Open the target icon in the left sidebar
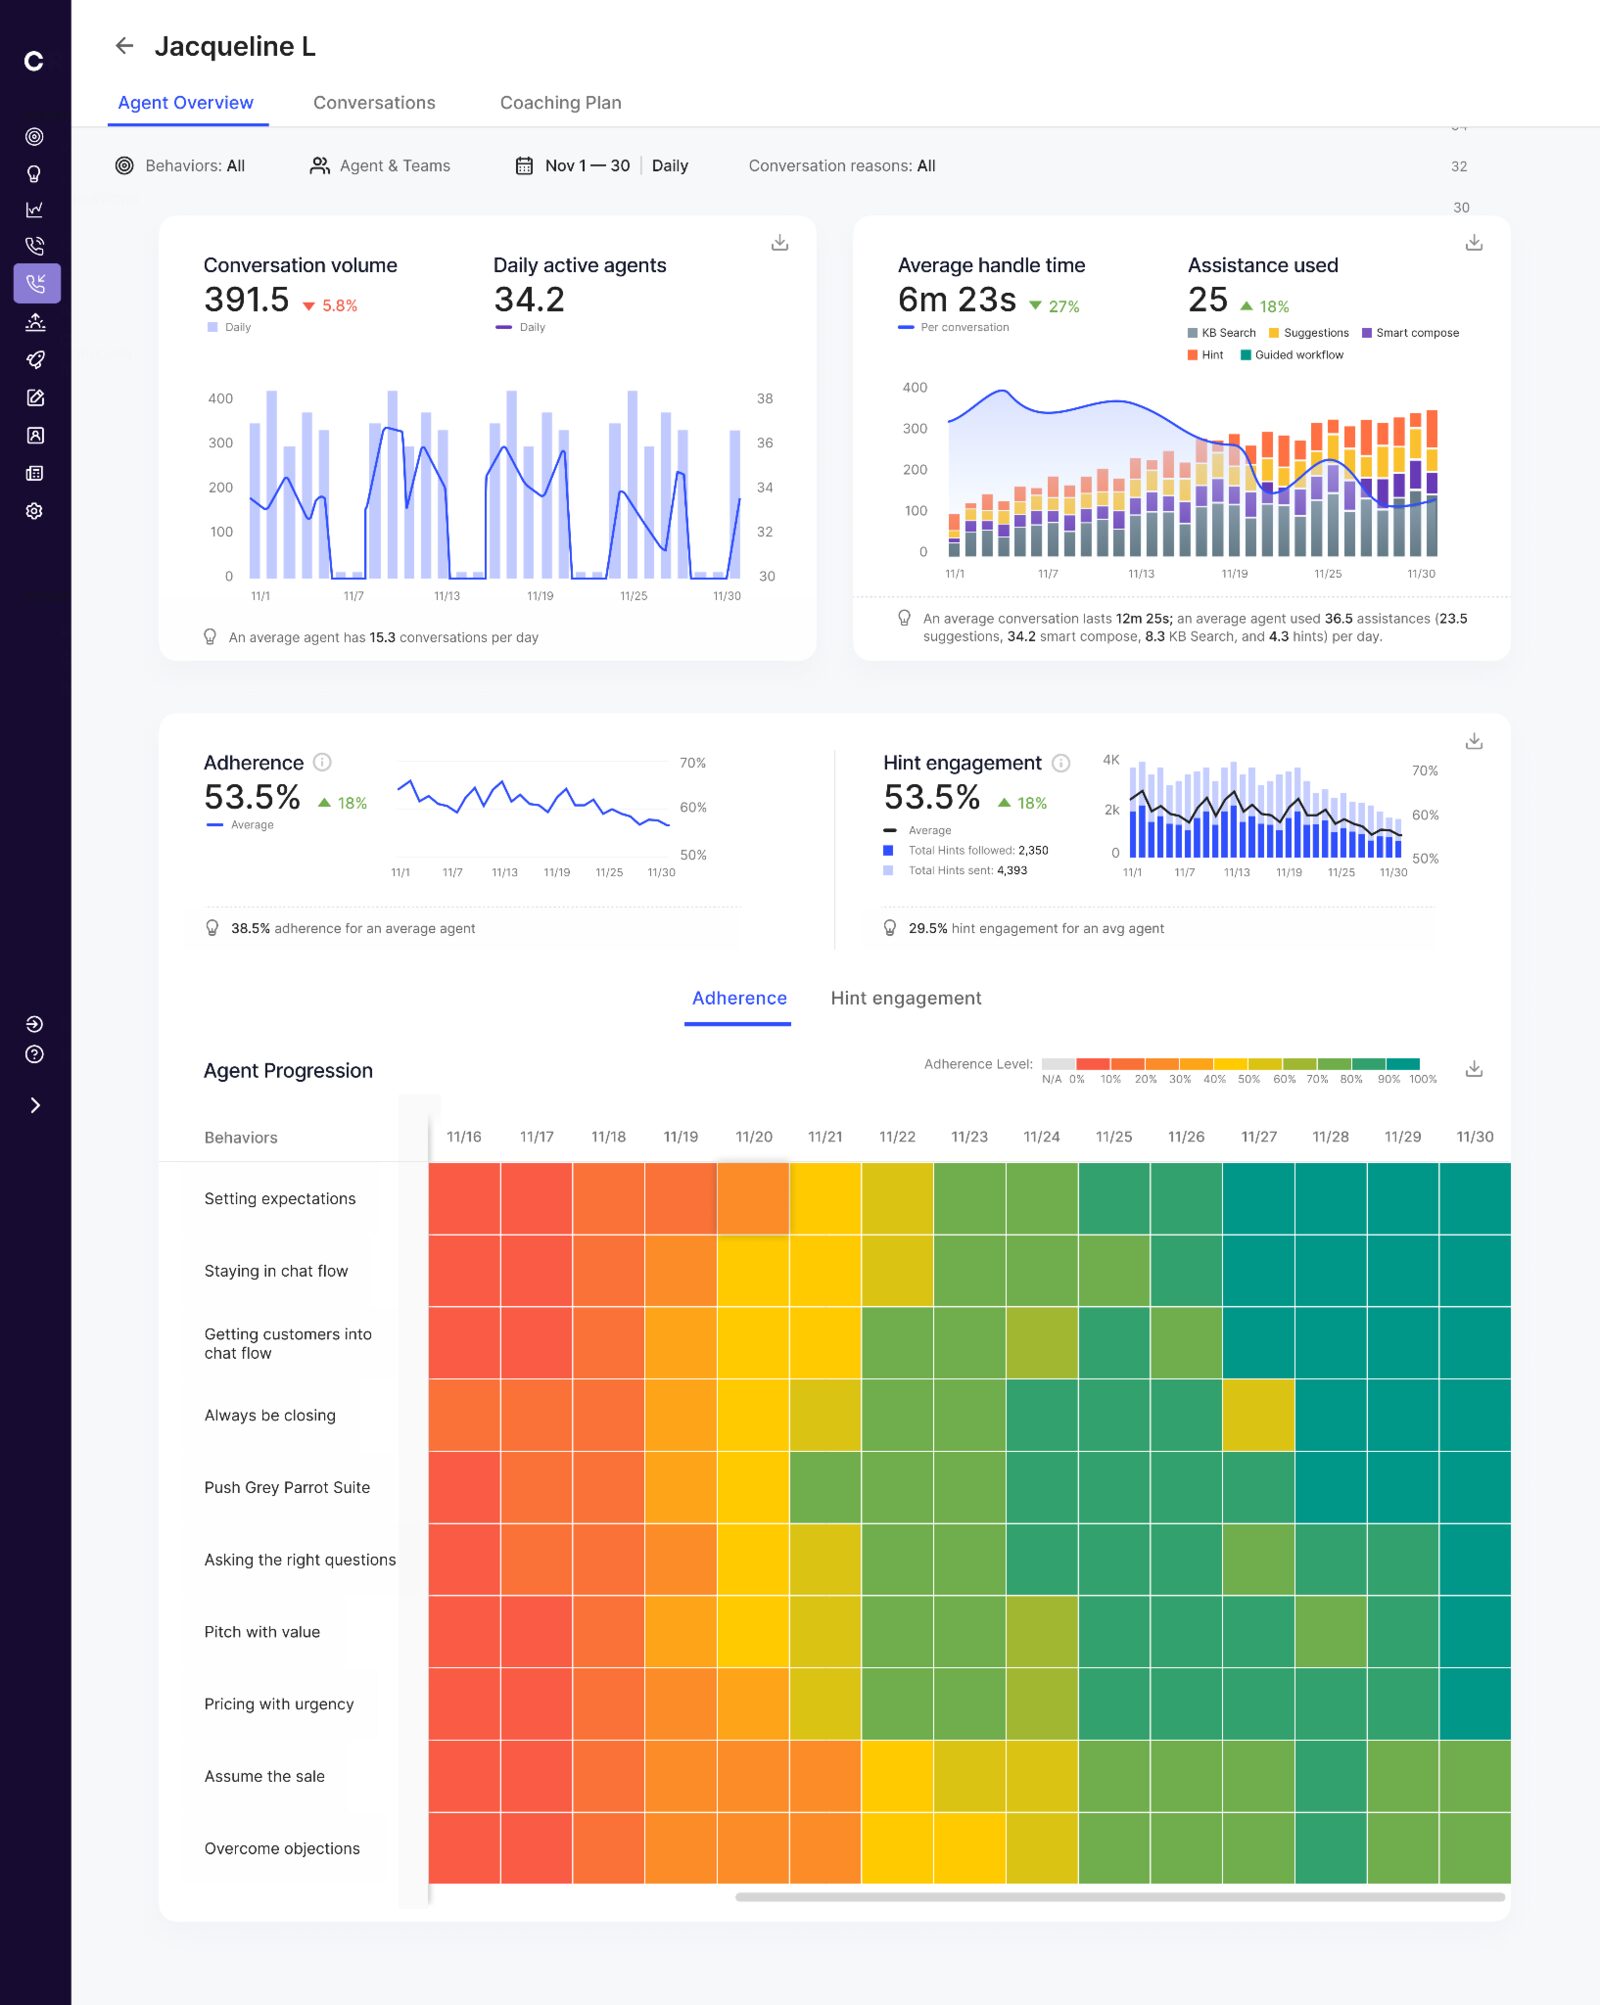Screen dimensions: 1600x2005 point(34,136)
